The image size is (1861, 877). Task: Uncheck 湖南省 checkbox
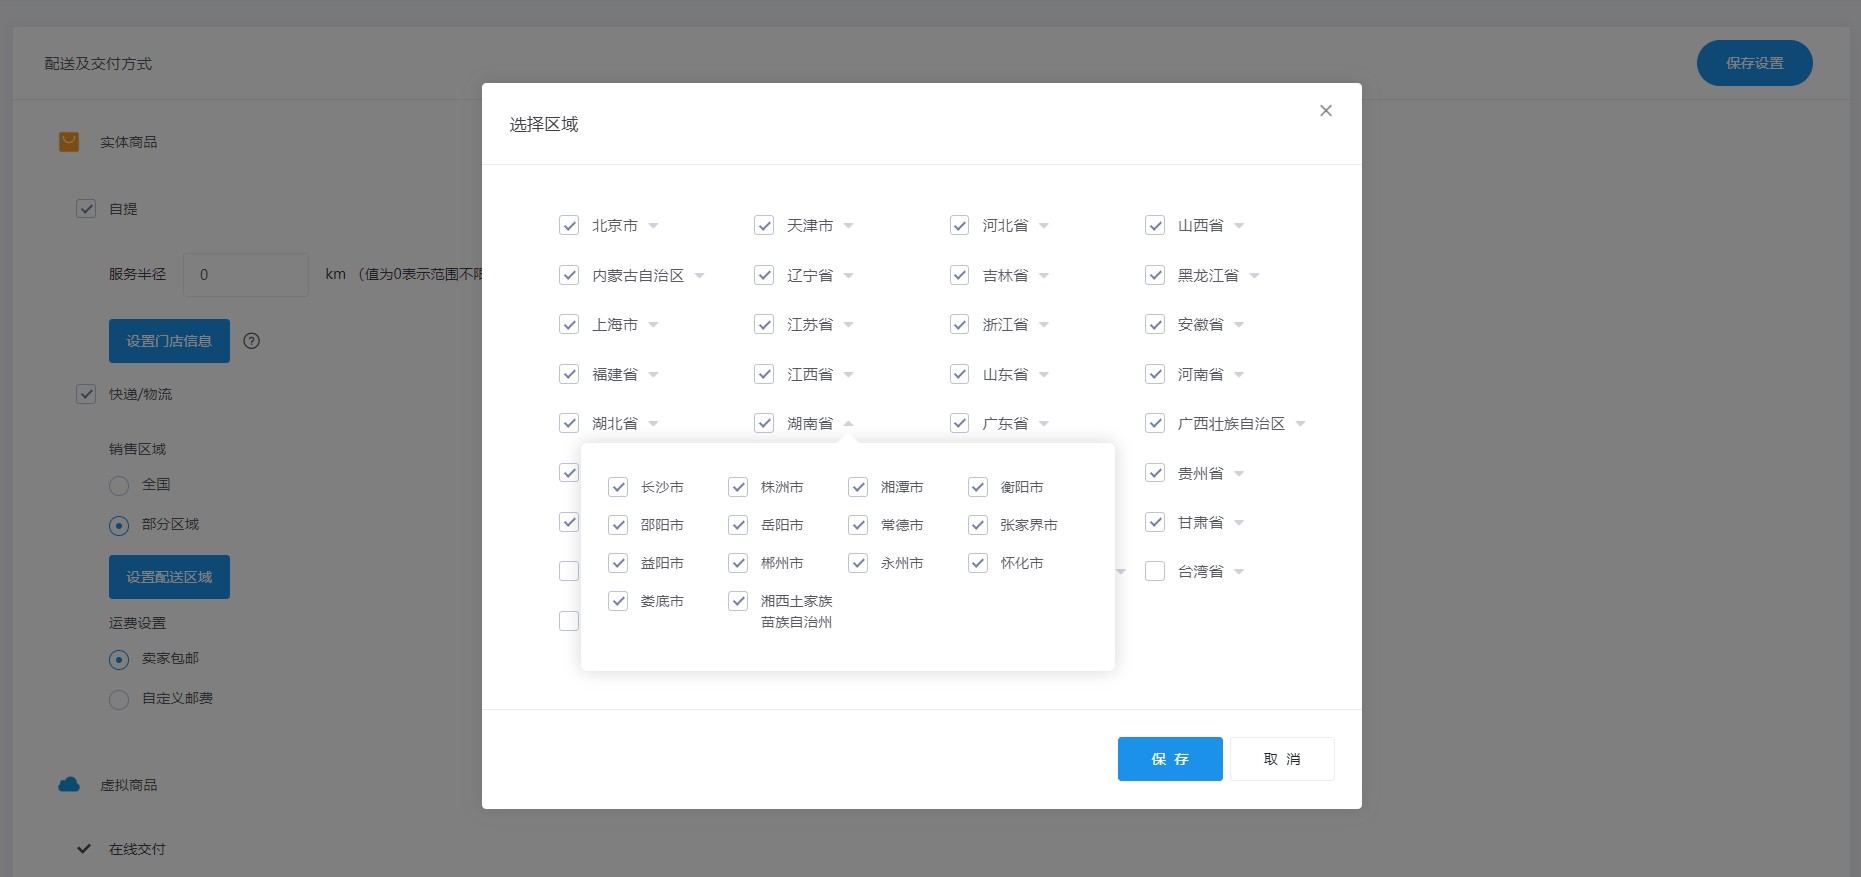(x=764, y=424)
